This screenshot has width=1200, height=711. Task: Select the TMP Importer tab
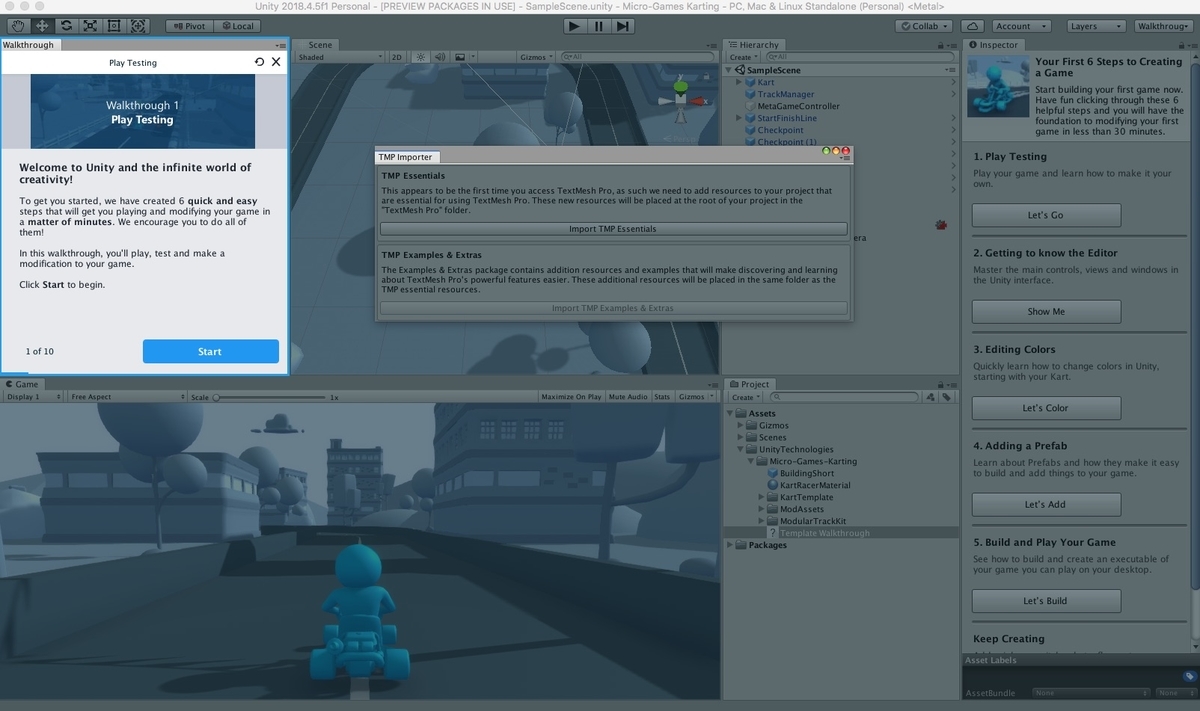click(x=405, y=157)
